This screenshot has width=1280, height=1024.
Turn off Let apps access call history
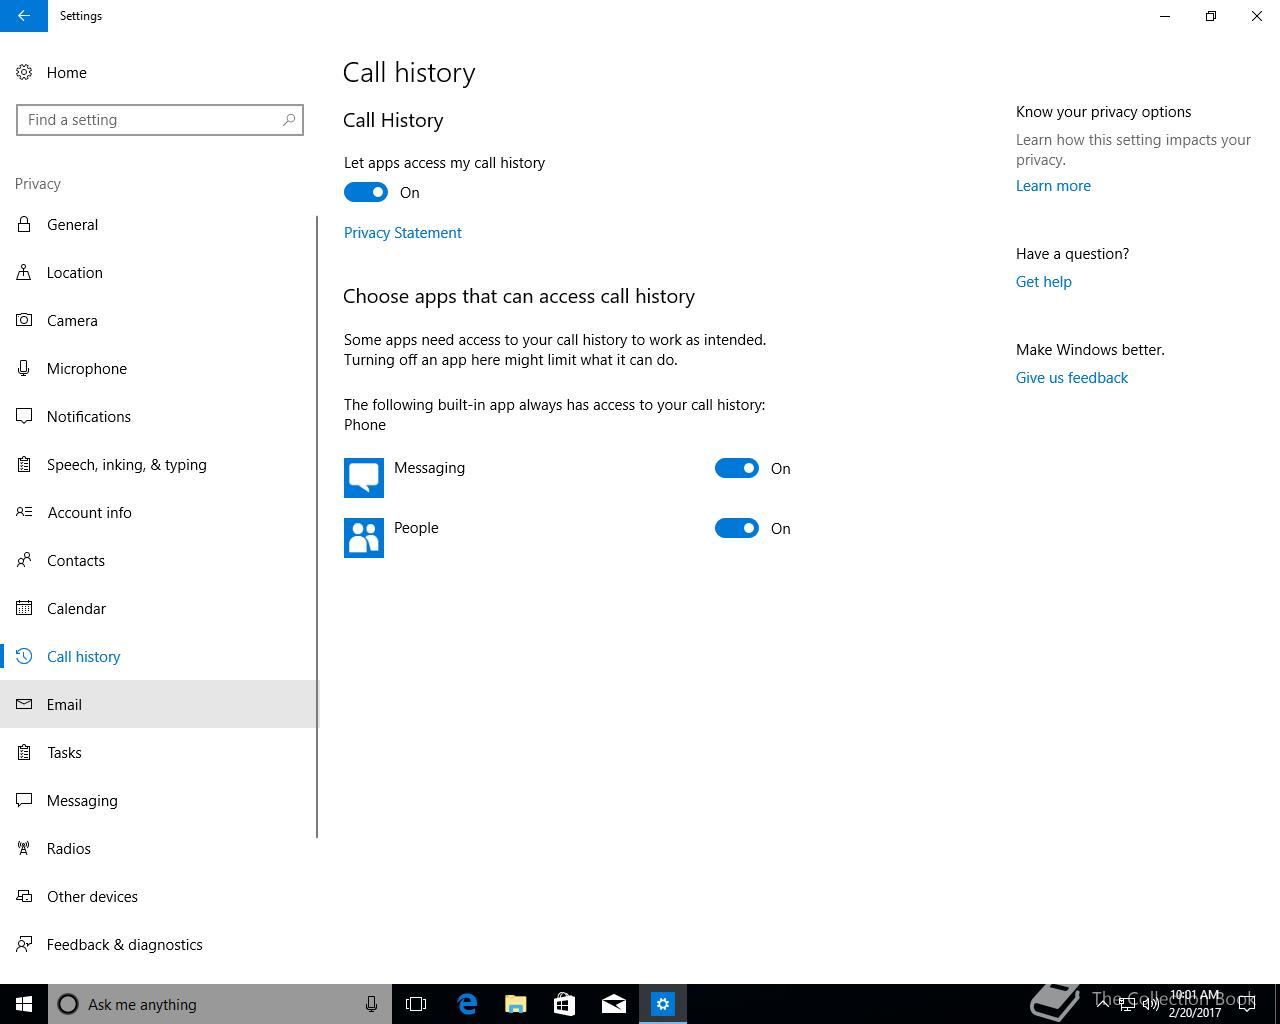pyautogui.click(x=366, y=192)
